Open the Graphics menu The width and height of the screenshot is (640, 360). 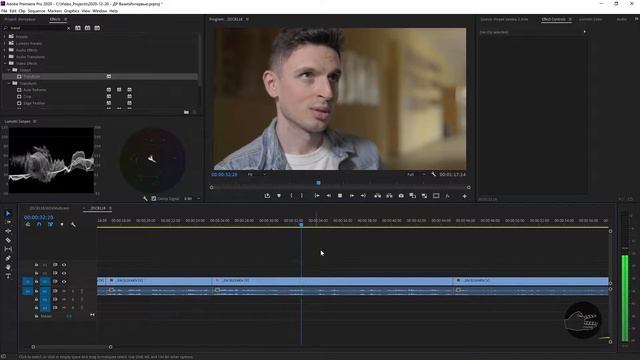(x=71, y=11)
